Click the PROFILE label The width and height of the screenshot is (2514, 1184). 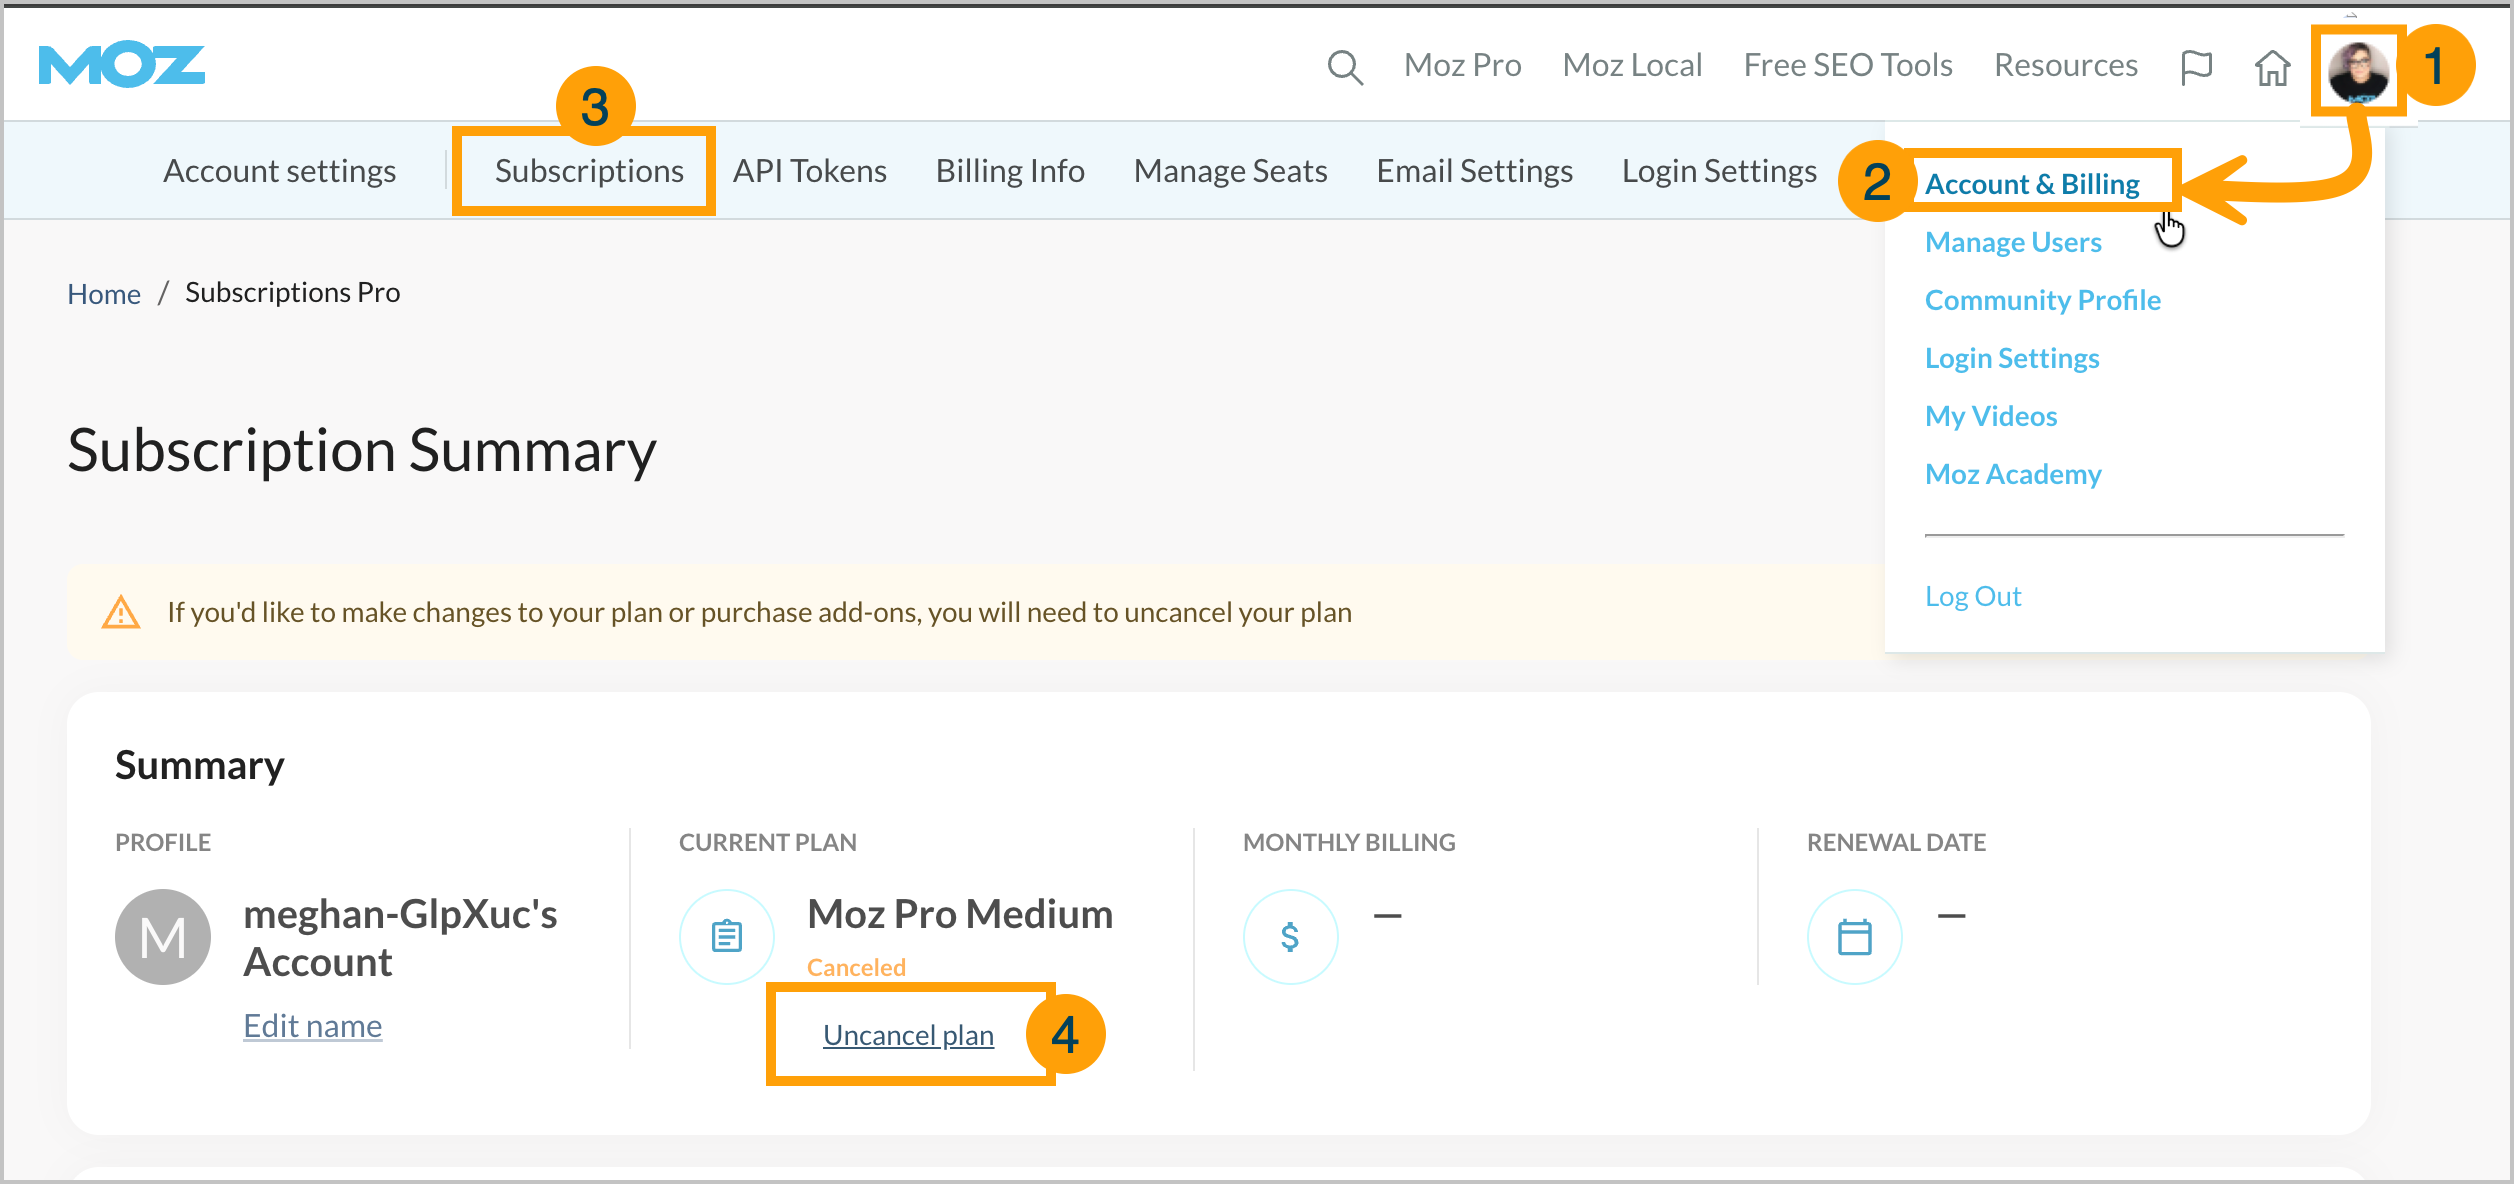point(163,842)
